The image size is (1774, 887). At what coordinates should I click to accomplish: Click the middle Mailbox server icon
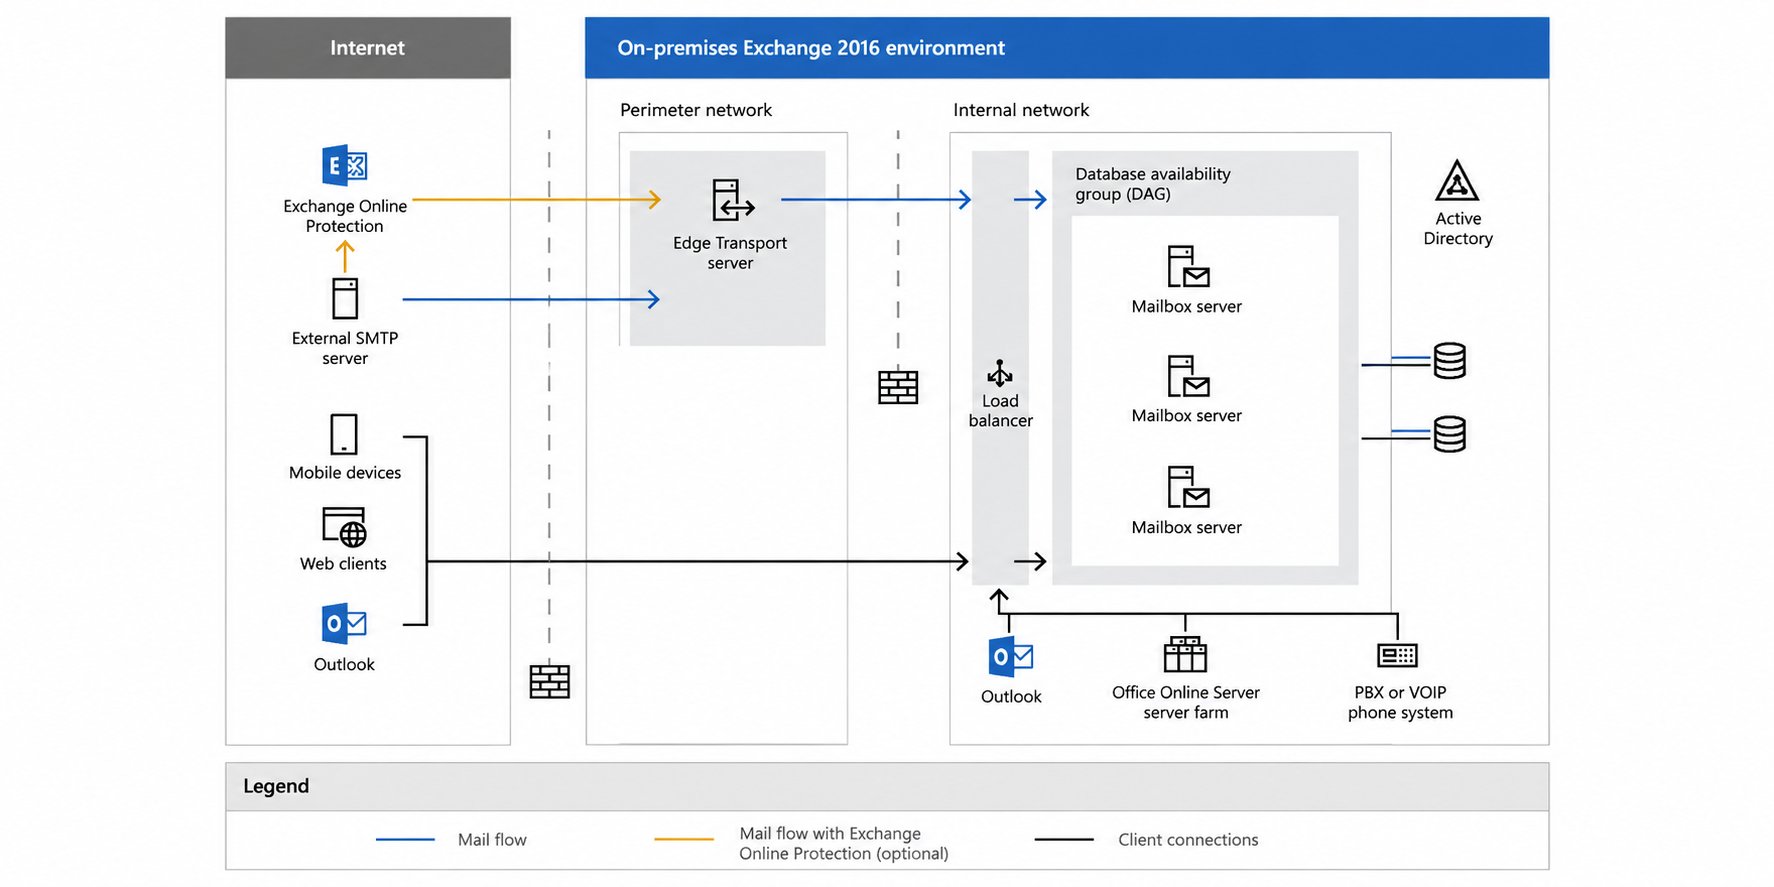tap(1188, 376)
